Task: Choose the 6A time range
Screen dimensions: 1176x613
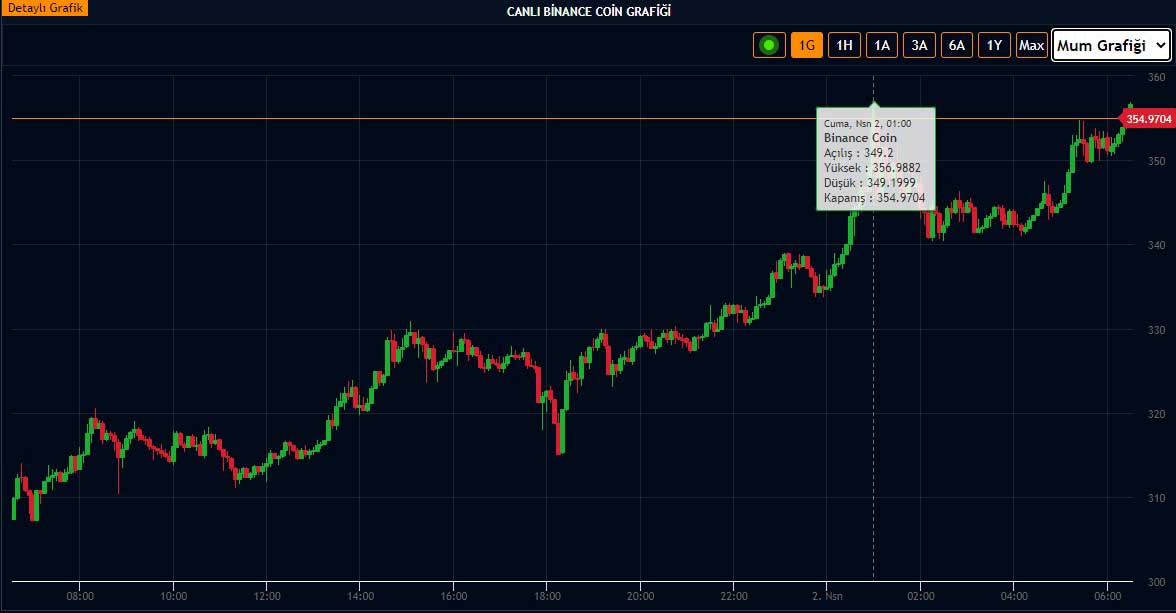Action: (x=956, y=45)
